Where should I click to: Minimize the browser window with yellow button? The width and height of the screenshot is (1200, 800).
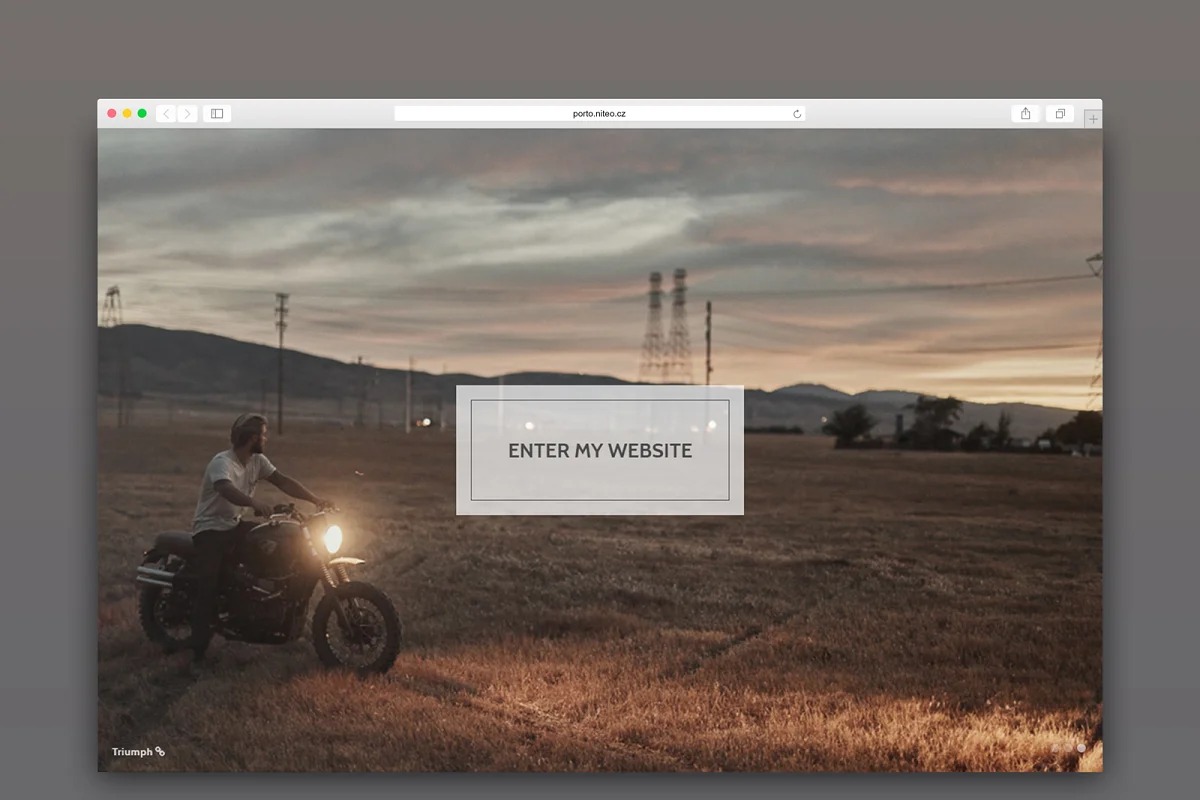tap(127, 114)
